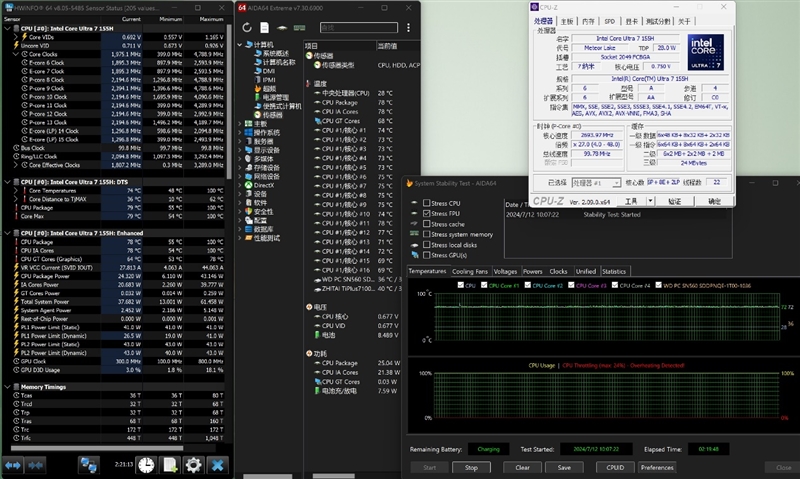Click the 电压 section icon in AIDA64
Image resolution: width=800 pixels, height=479 pixels.
click(x=309, y=307)
